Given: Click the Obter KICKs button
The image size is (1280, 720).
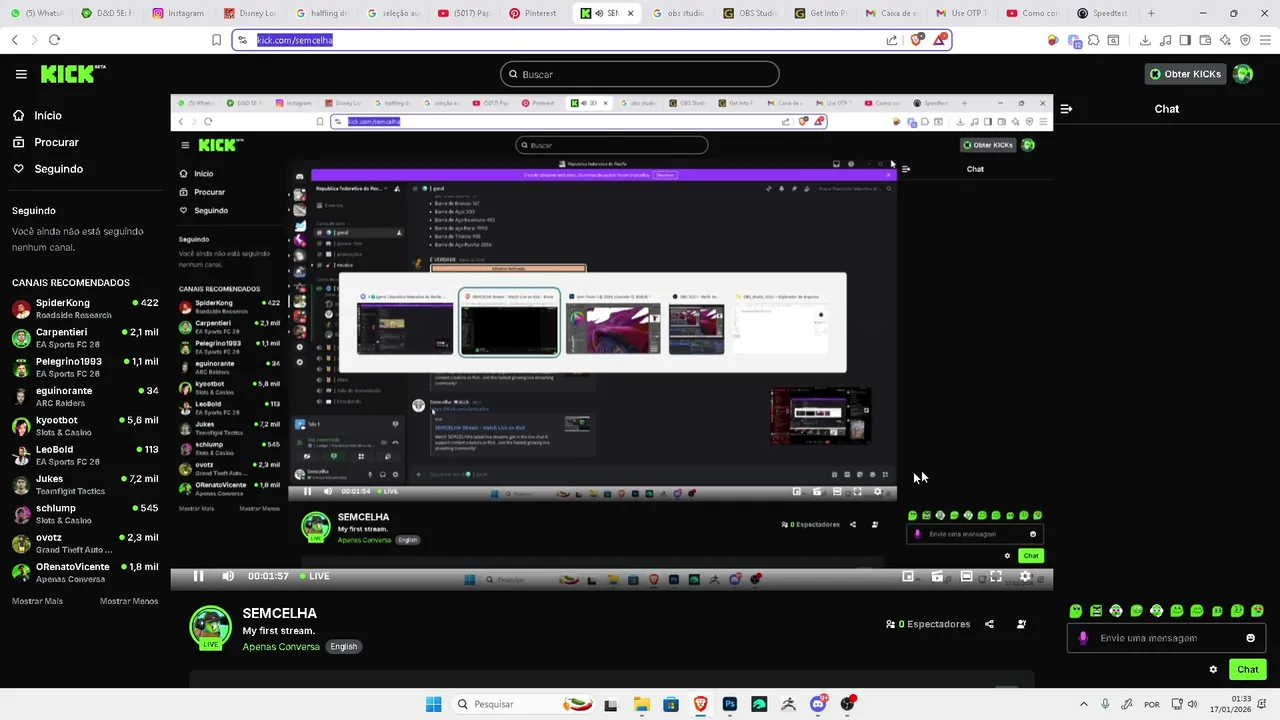Looking at the screenshot, I should (1185, 74).
